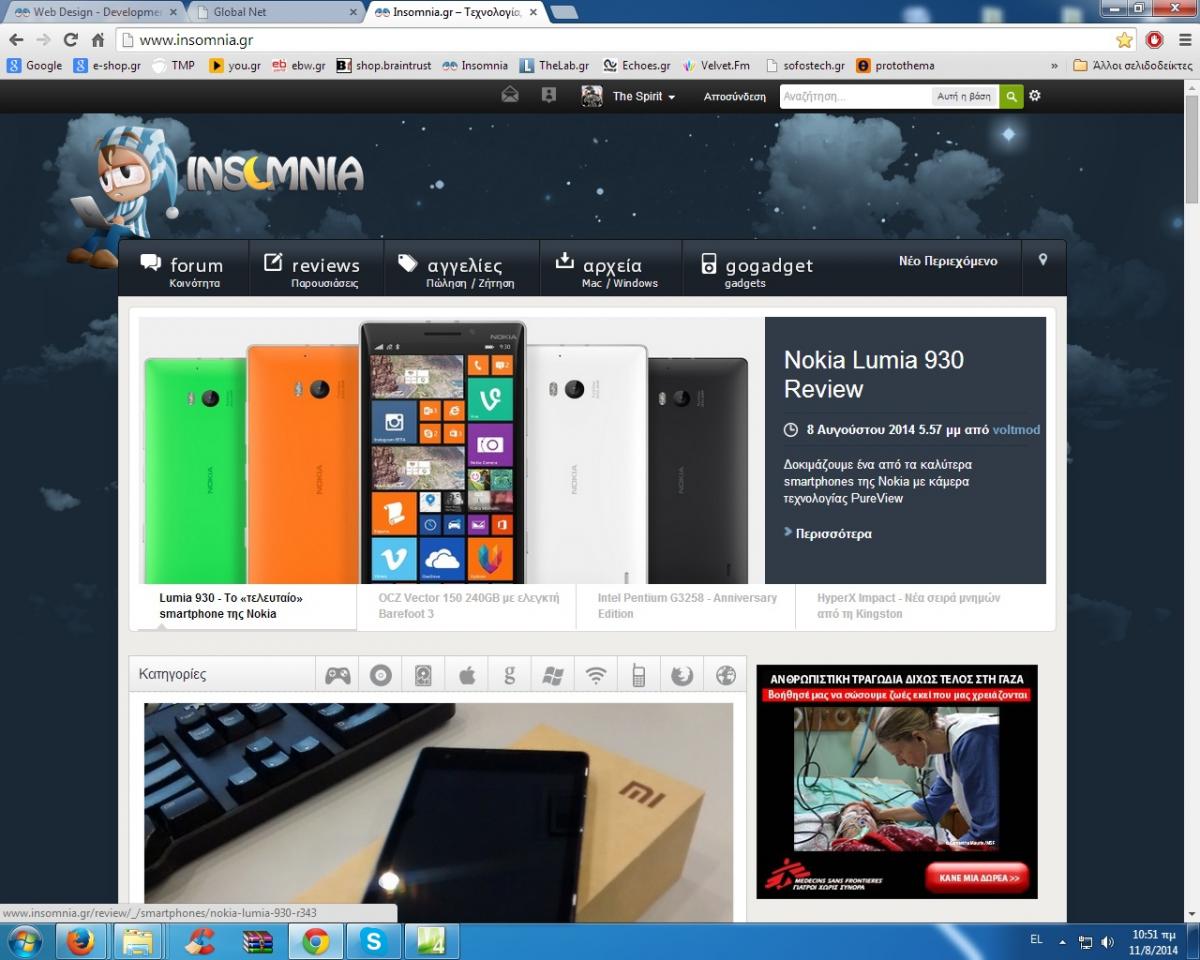Image resolution: width=1200 pixels, height=960 pixels.
Task: Select the Lumia 930 «τελευταίο» smartphone slide tab
Action: tap(247, 606)
